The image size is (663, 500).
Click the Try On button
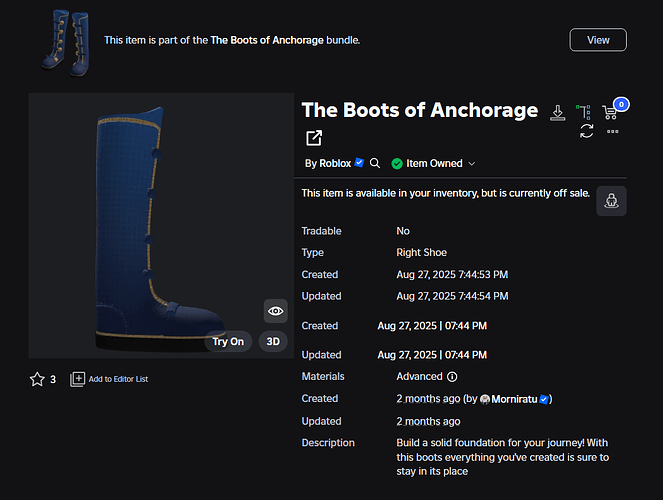(228, 341)
